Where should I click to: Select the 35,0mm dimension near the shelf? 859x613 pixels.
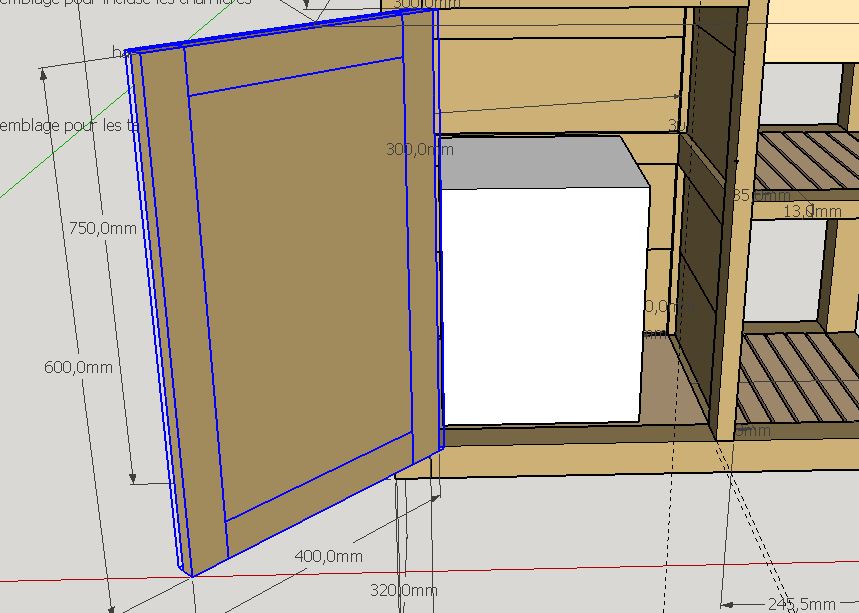click(763, 195)
